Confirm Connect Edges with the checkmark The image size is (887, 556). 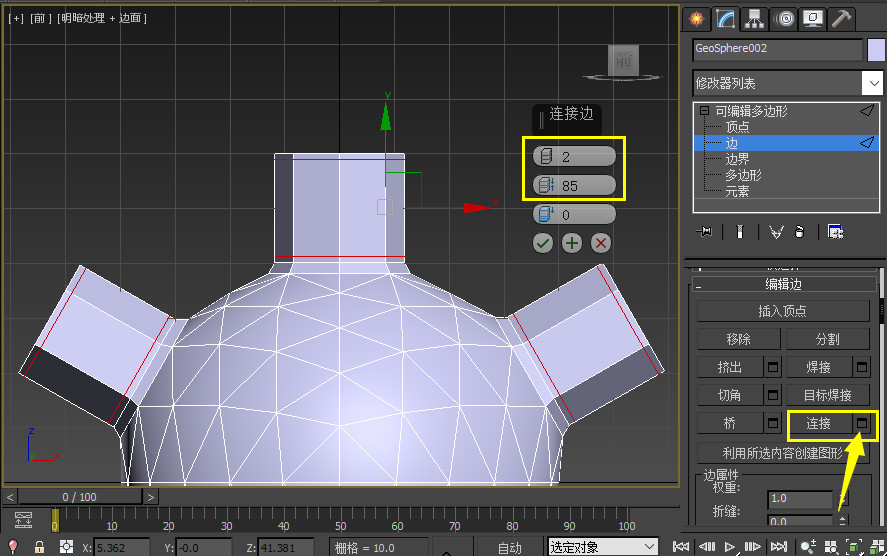543,243
